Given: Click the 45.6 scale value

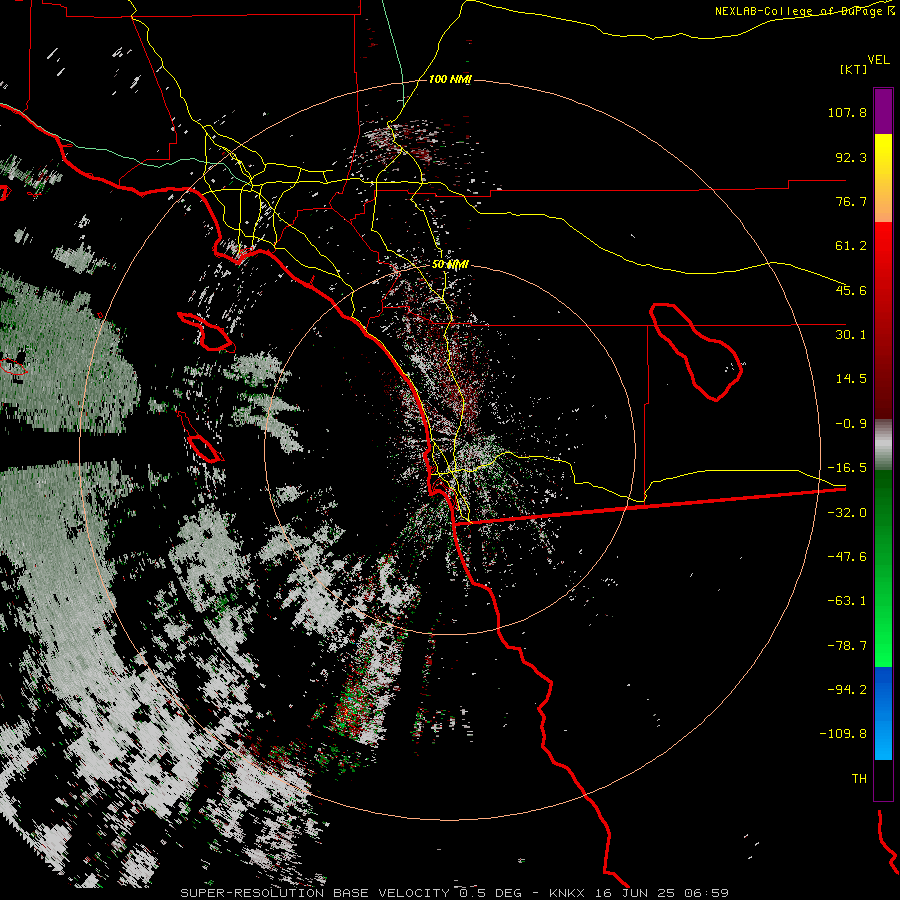Looking at the screenshot, I should coord(851,290).
